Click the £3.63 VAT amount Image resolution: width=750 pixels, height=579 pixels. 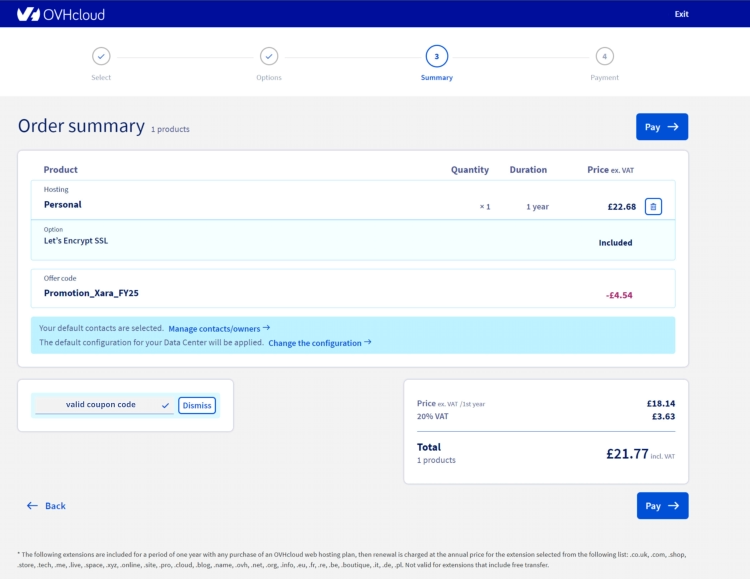[x=663, y=416]
